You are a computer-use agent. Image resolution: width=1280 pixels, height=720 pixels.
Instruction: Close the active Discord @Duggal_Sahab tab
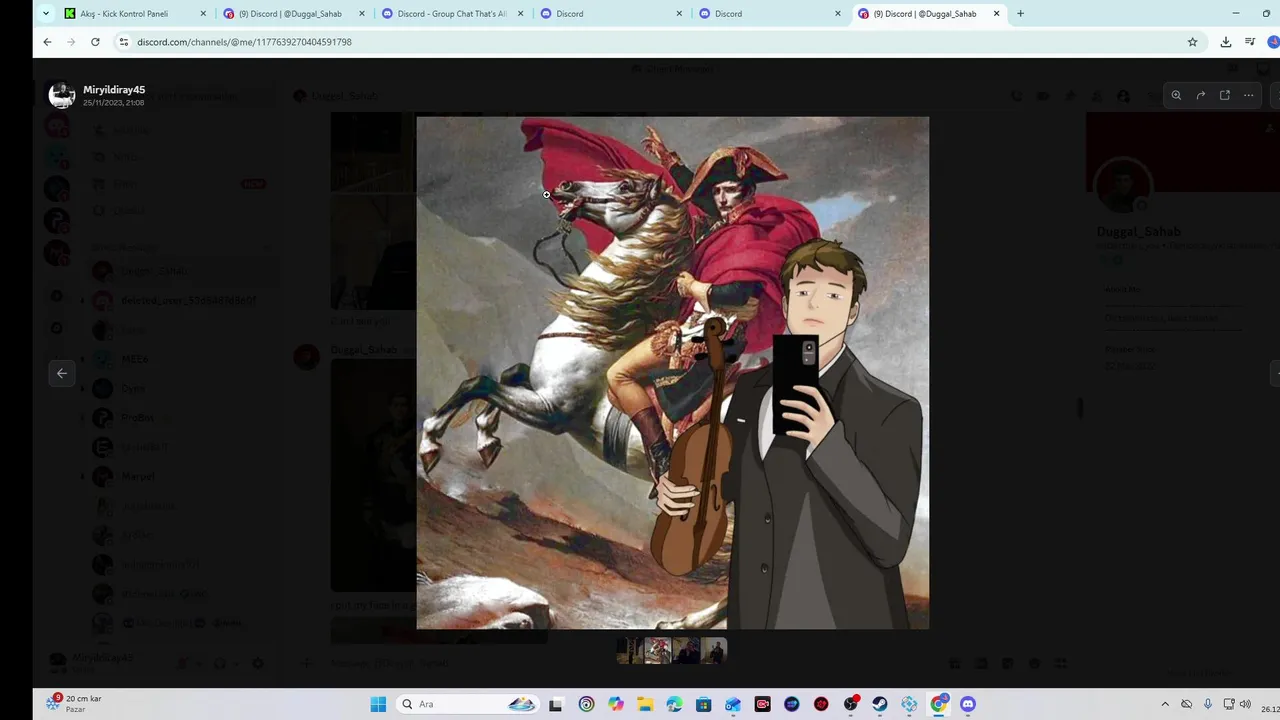996,14
